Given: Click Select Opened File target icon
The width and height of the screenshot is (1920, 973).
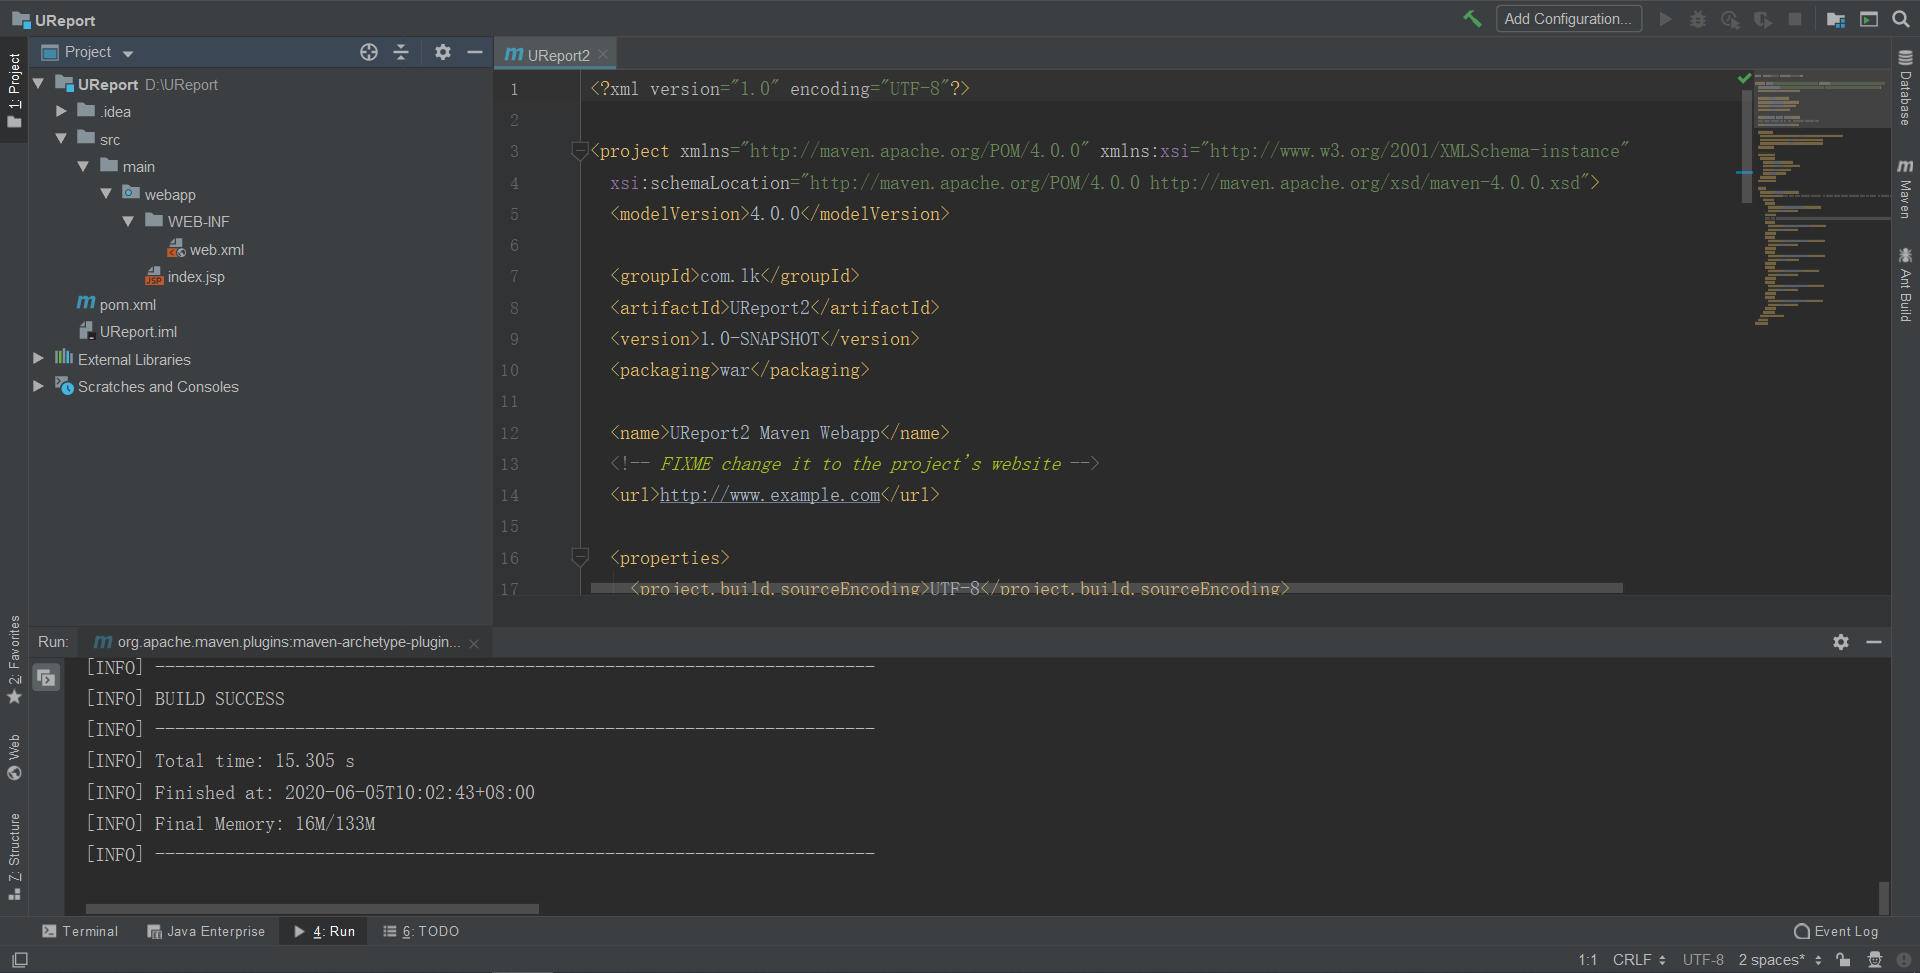Looking at the screenshot, I should [369, 52].
